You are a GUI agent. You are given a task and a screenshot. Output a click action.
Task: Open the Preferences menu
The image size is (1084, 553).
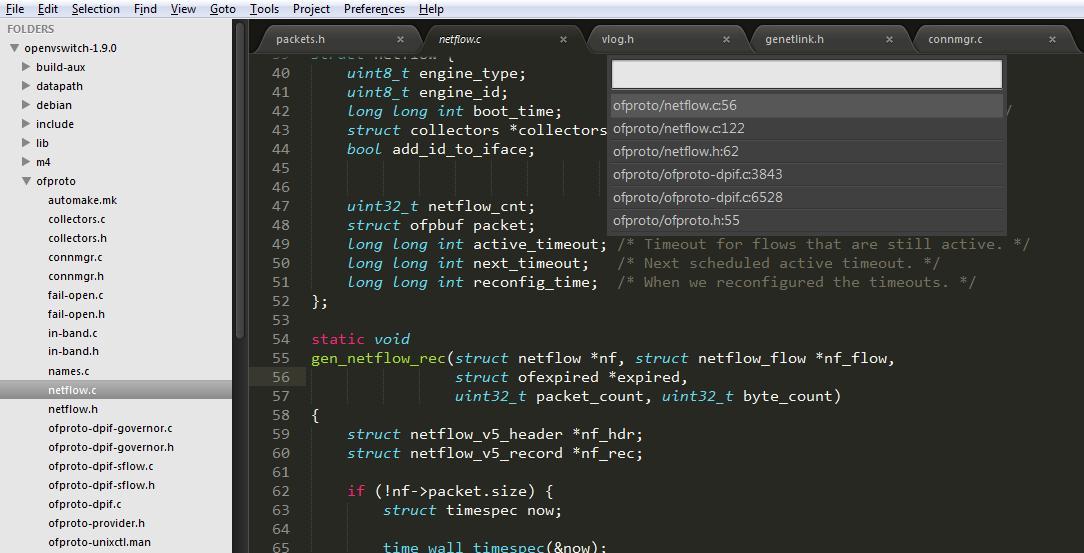[x=374, y=9]
